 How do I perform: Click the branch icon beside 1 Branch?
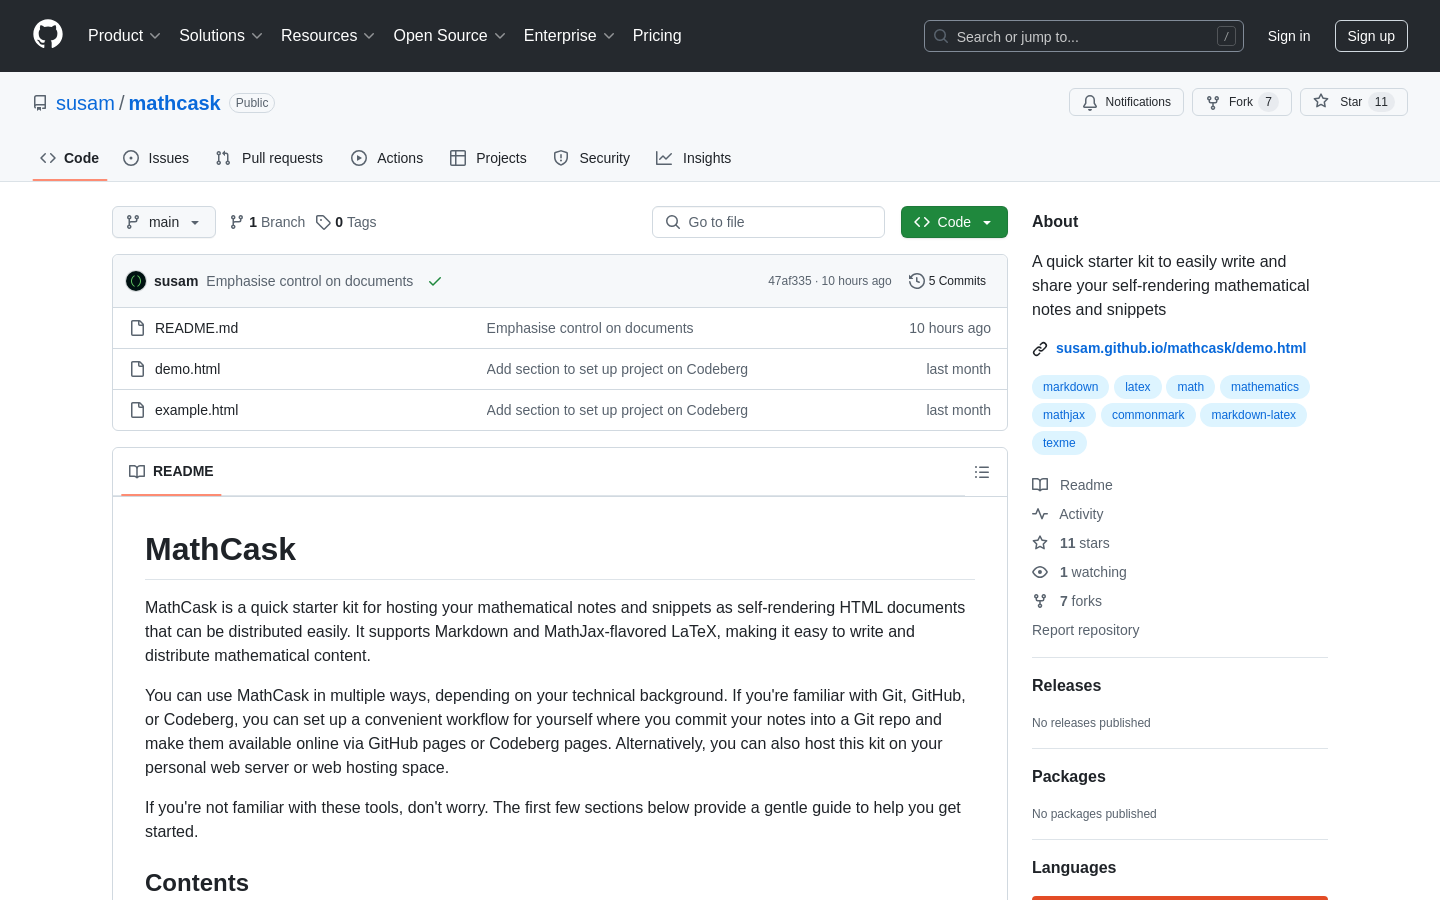[237, 222]
